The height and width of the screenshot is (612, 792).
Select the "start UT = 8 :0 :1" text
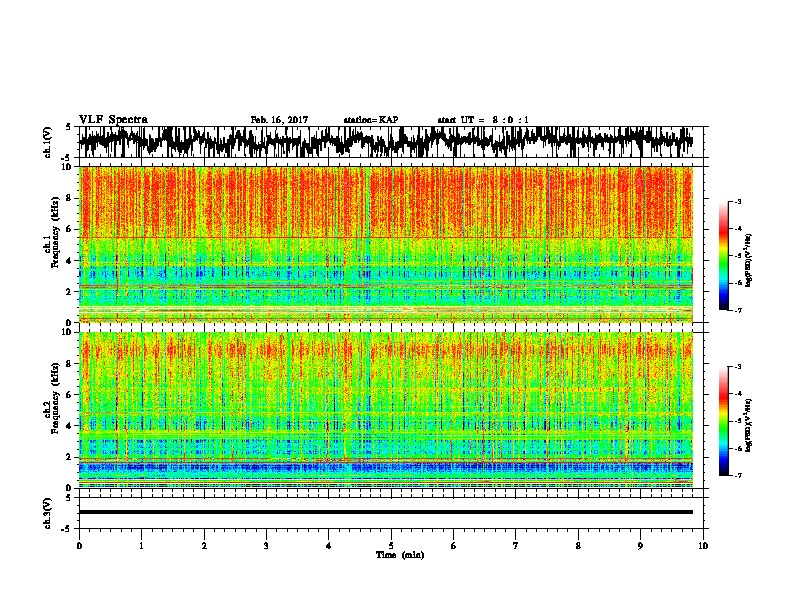coord(483,120)
